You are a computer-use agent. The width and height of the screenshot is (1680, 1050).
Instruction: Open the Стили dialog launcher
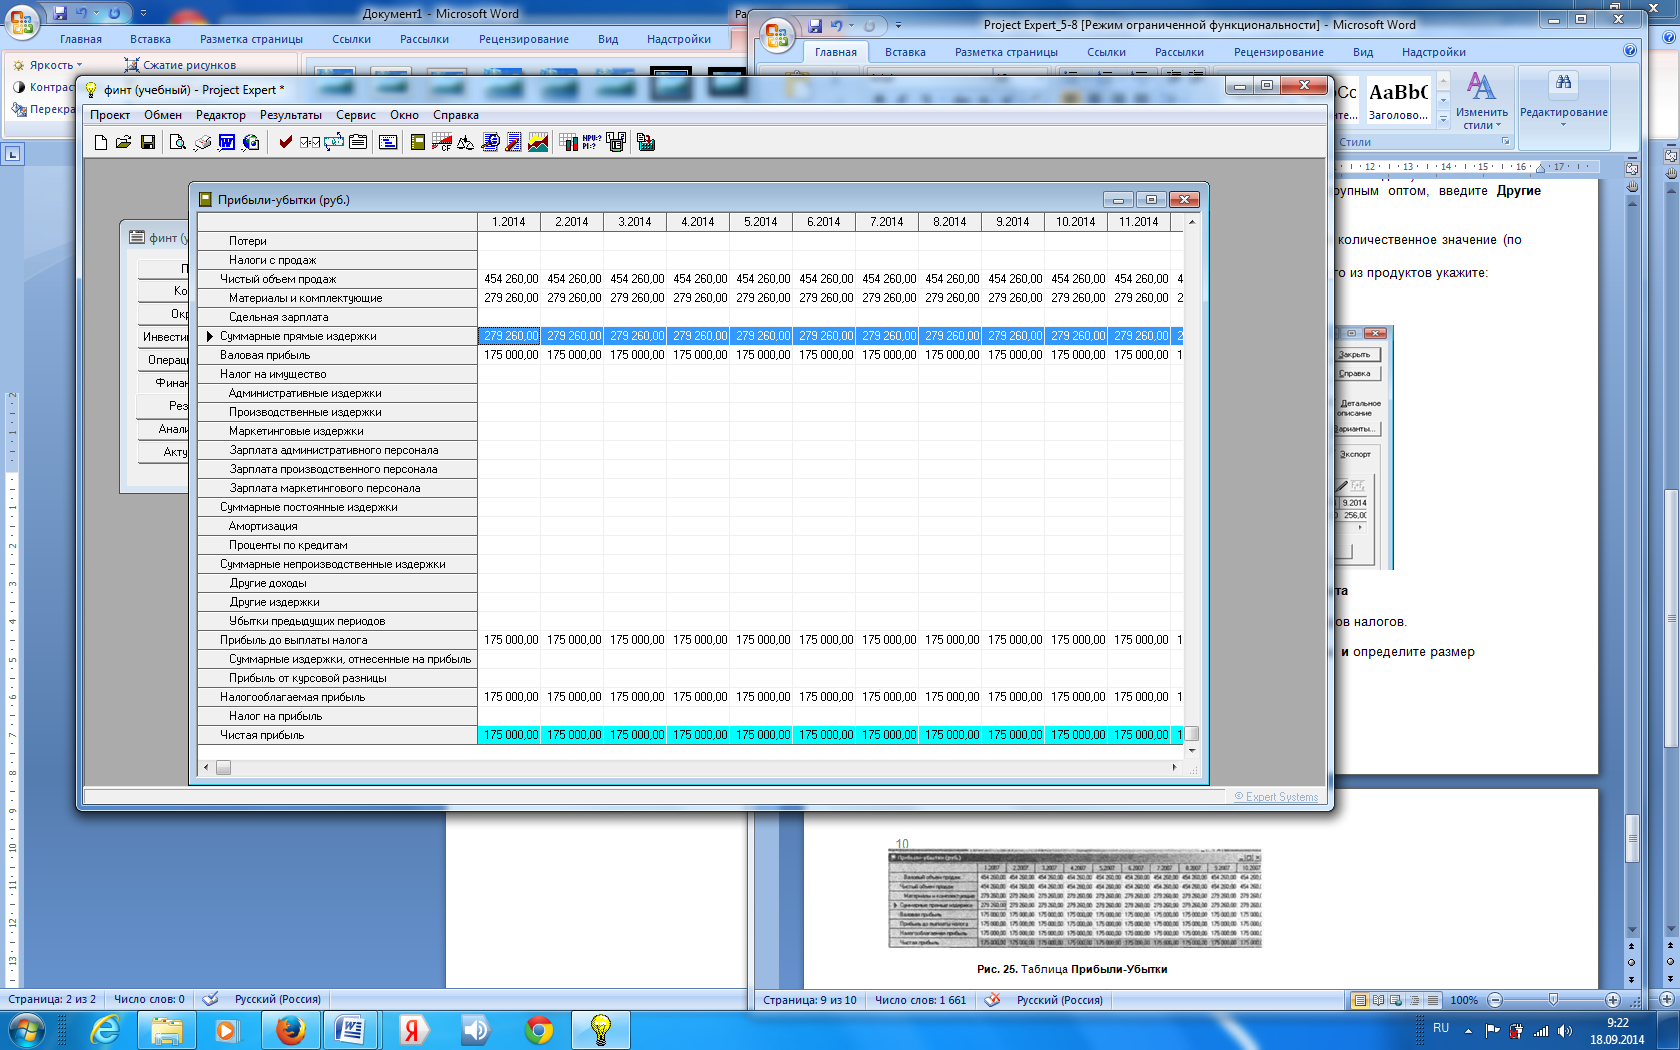click(x=1506, y=142)
